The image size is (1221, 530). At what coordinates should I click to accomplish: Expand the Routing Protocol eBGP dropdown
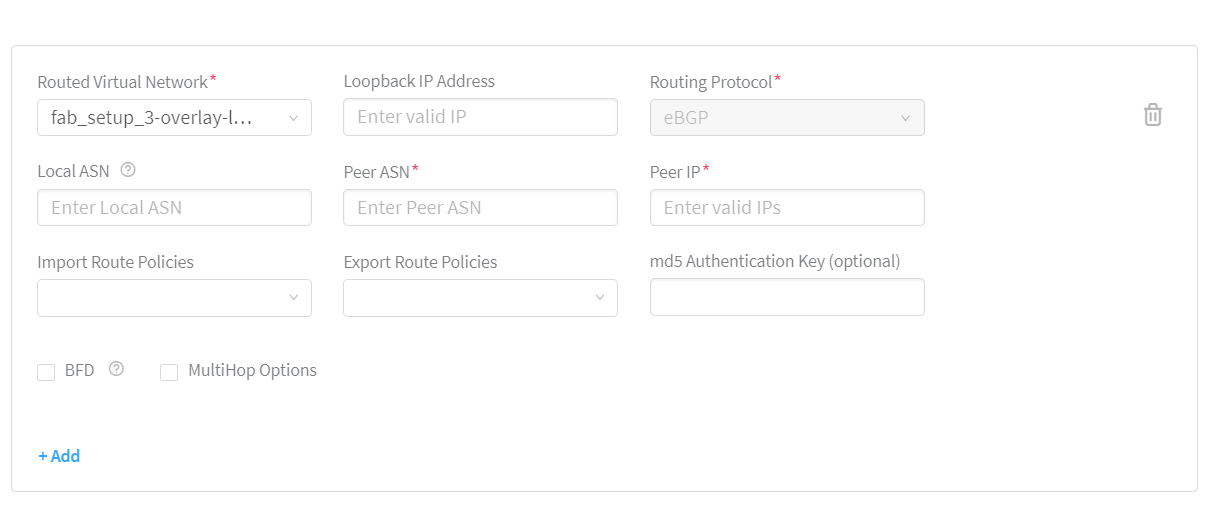click(x=787, y=118)
